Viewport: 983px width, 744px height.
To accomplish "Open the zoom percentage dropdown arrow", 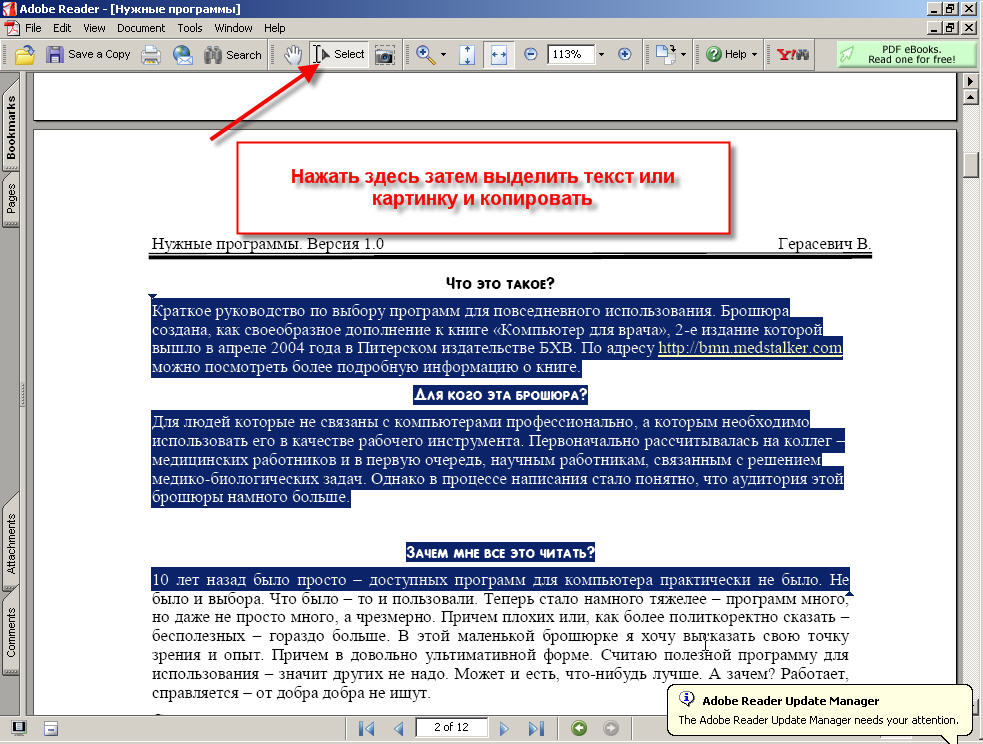I will (601, 55).
